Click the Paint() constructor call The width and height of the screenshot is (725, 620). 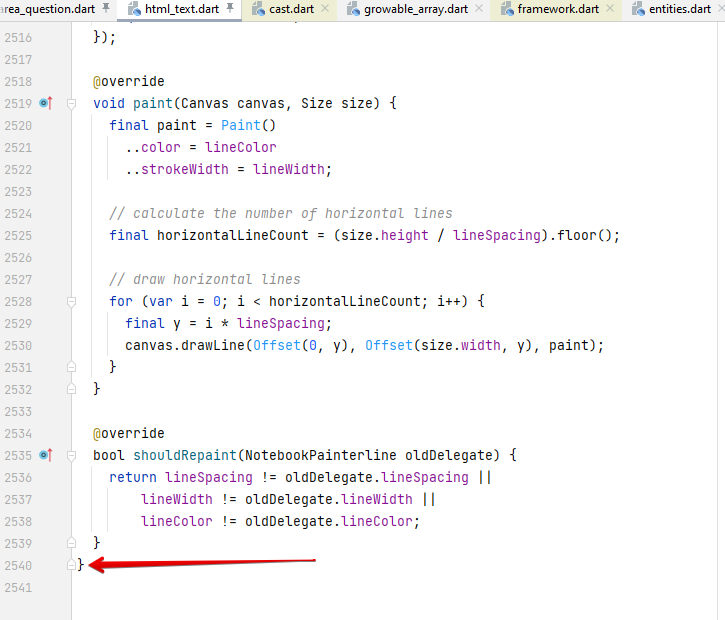(248, 125)
